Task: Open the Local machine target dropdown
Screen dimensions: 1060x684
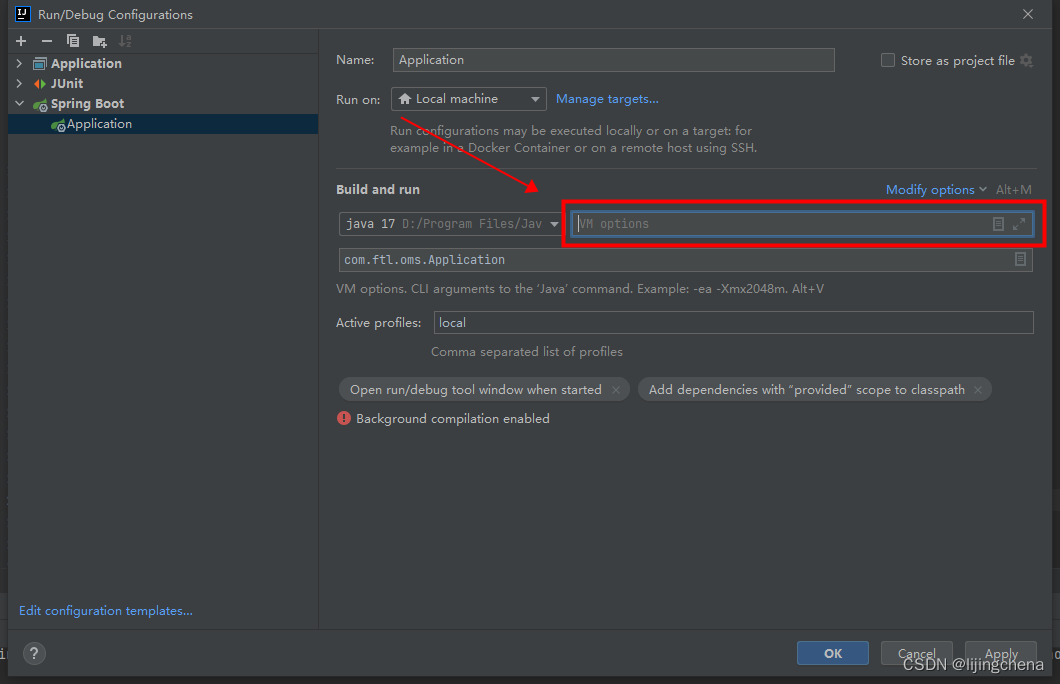Action: tap(536, 98)
